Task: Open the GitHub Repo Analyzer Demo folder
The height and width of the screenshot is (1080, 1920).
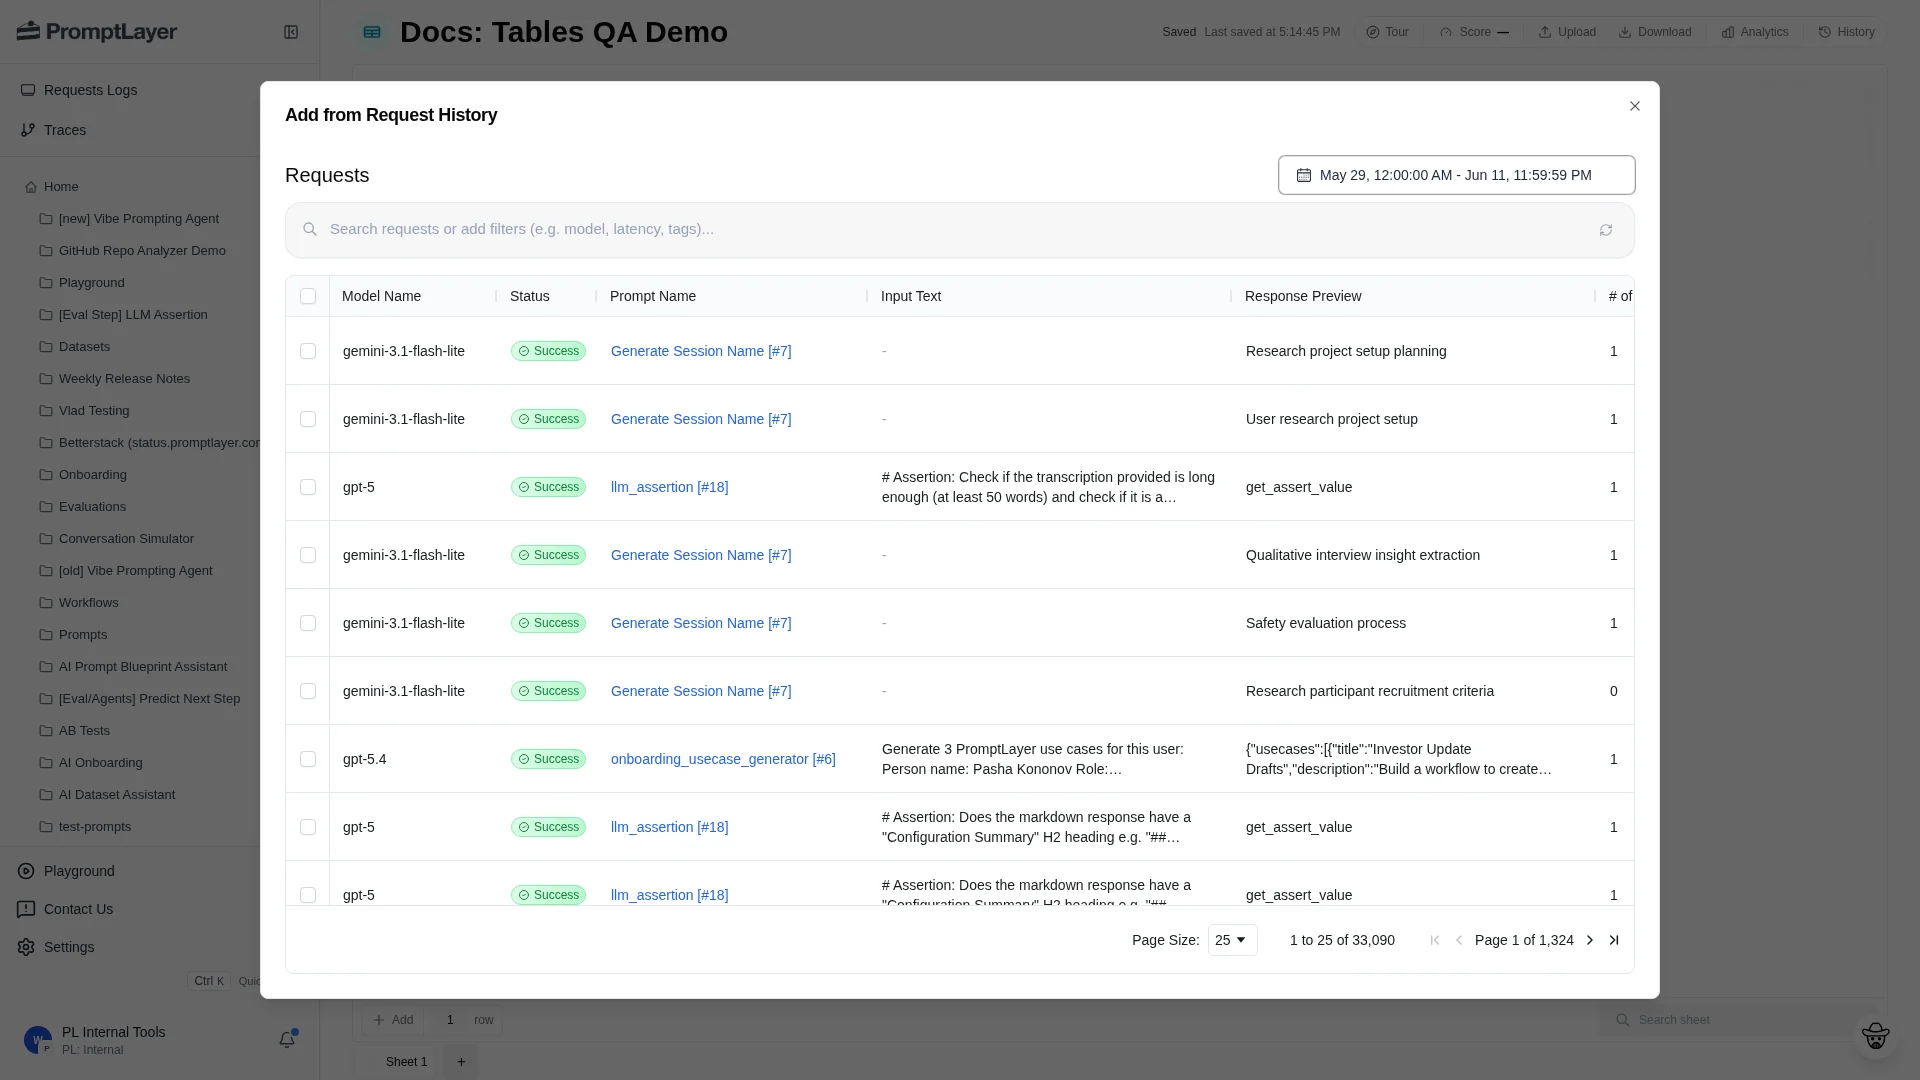Action: coord(142,251)
